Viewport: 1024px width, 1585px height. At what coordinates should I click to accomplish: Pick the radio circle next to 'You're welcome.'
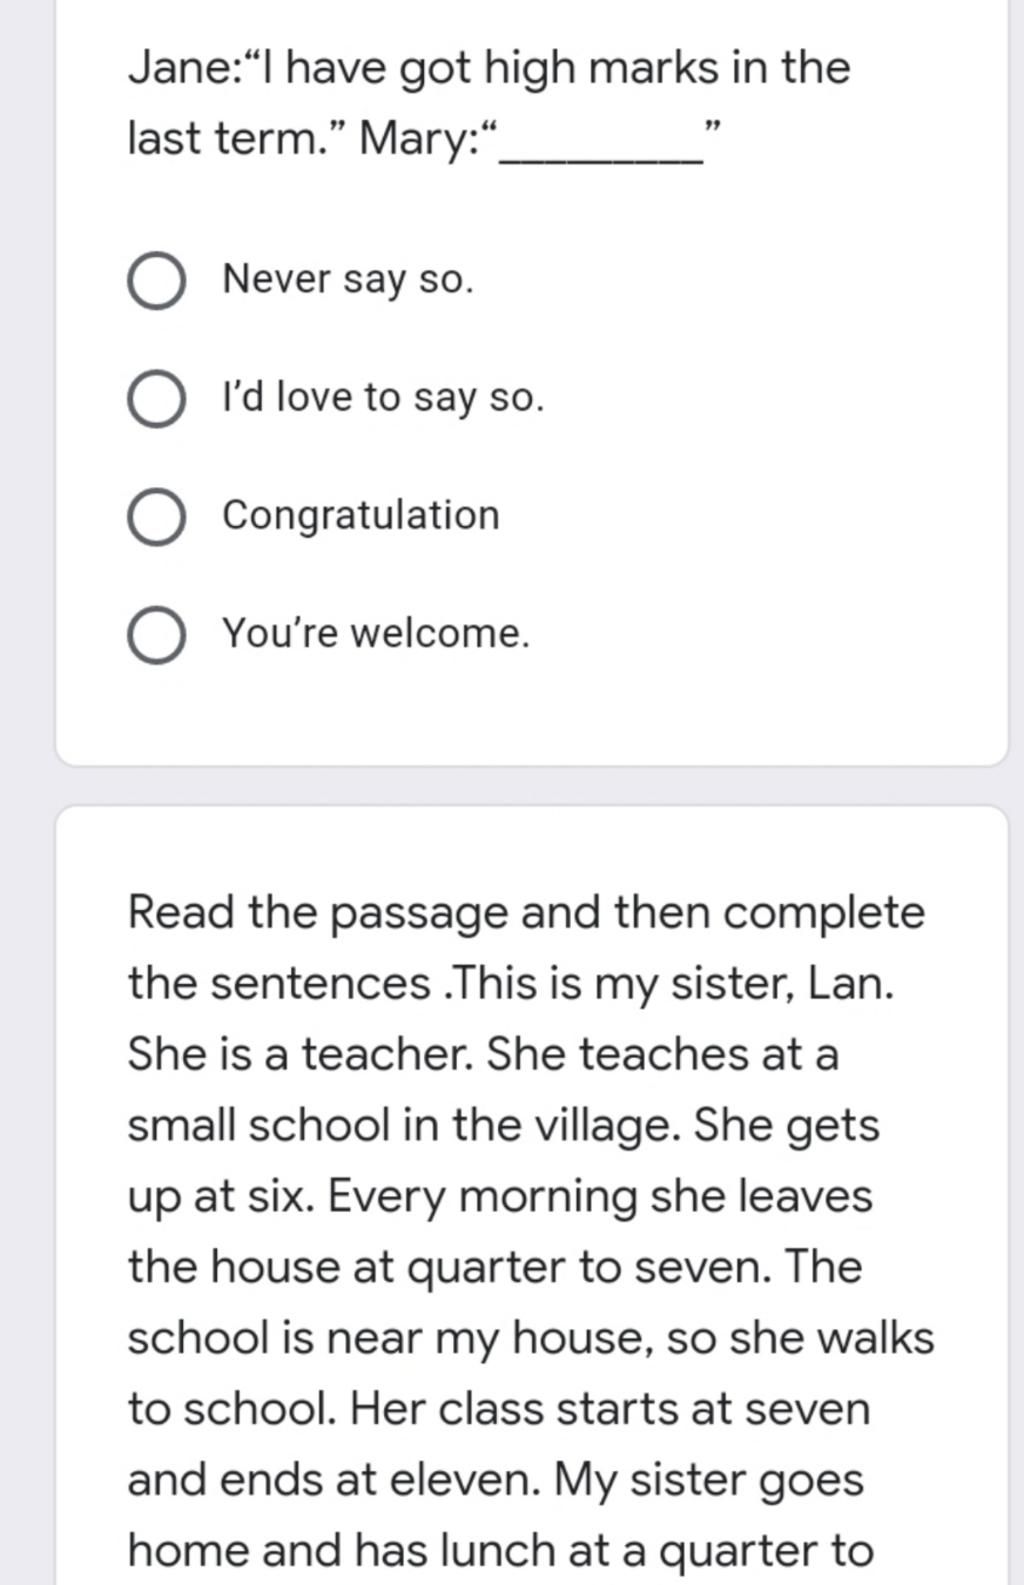click(156, 636)
